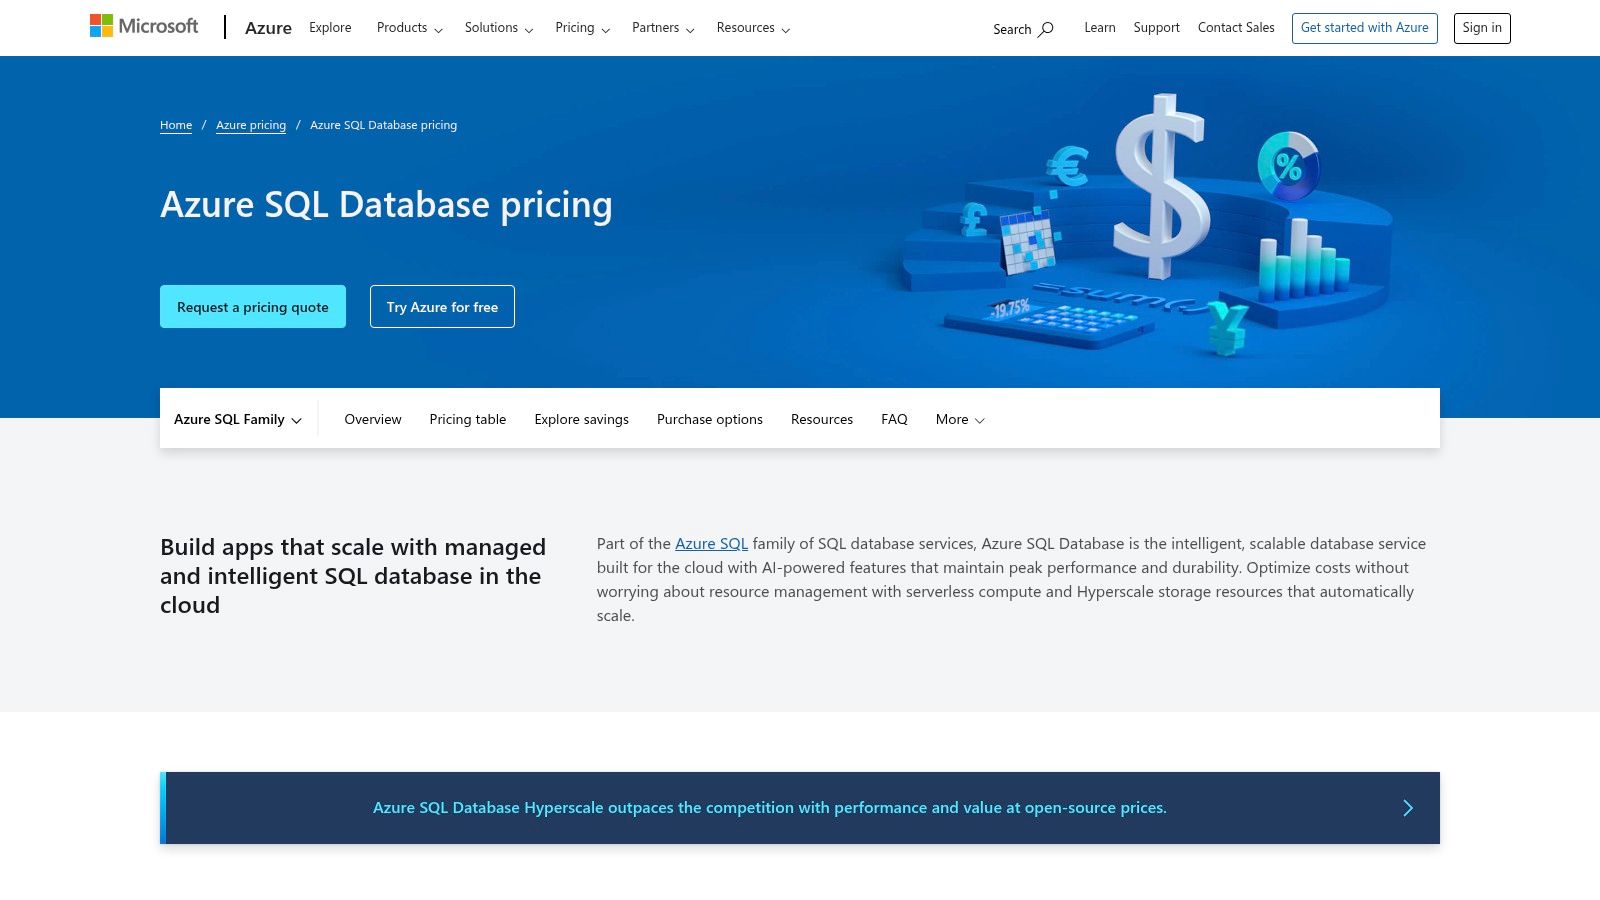Click the 'Build apps that scale' heading

(353, 576)
